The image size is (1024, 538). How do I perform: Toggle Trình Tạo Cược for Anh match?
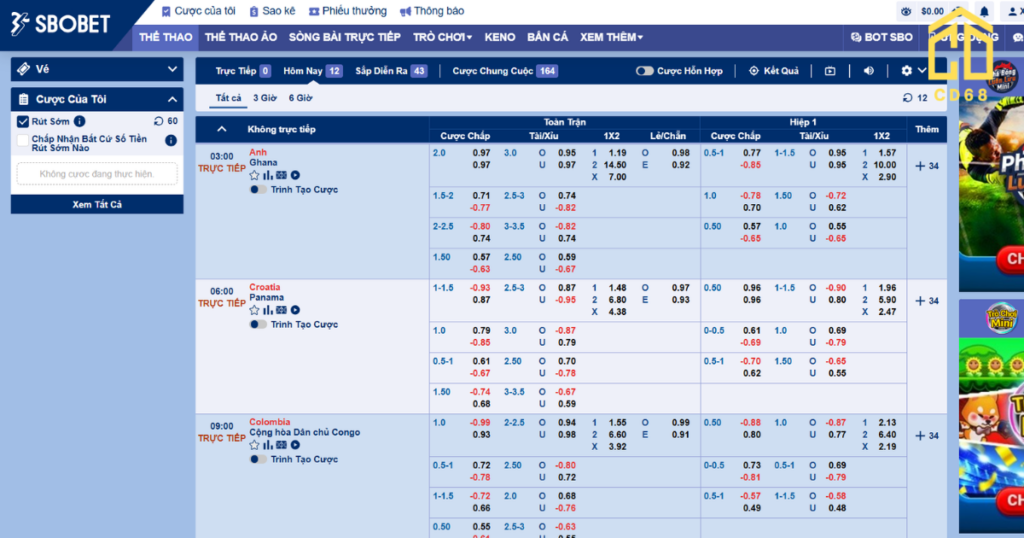point(258,189)
